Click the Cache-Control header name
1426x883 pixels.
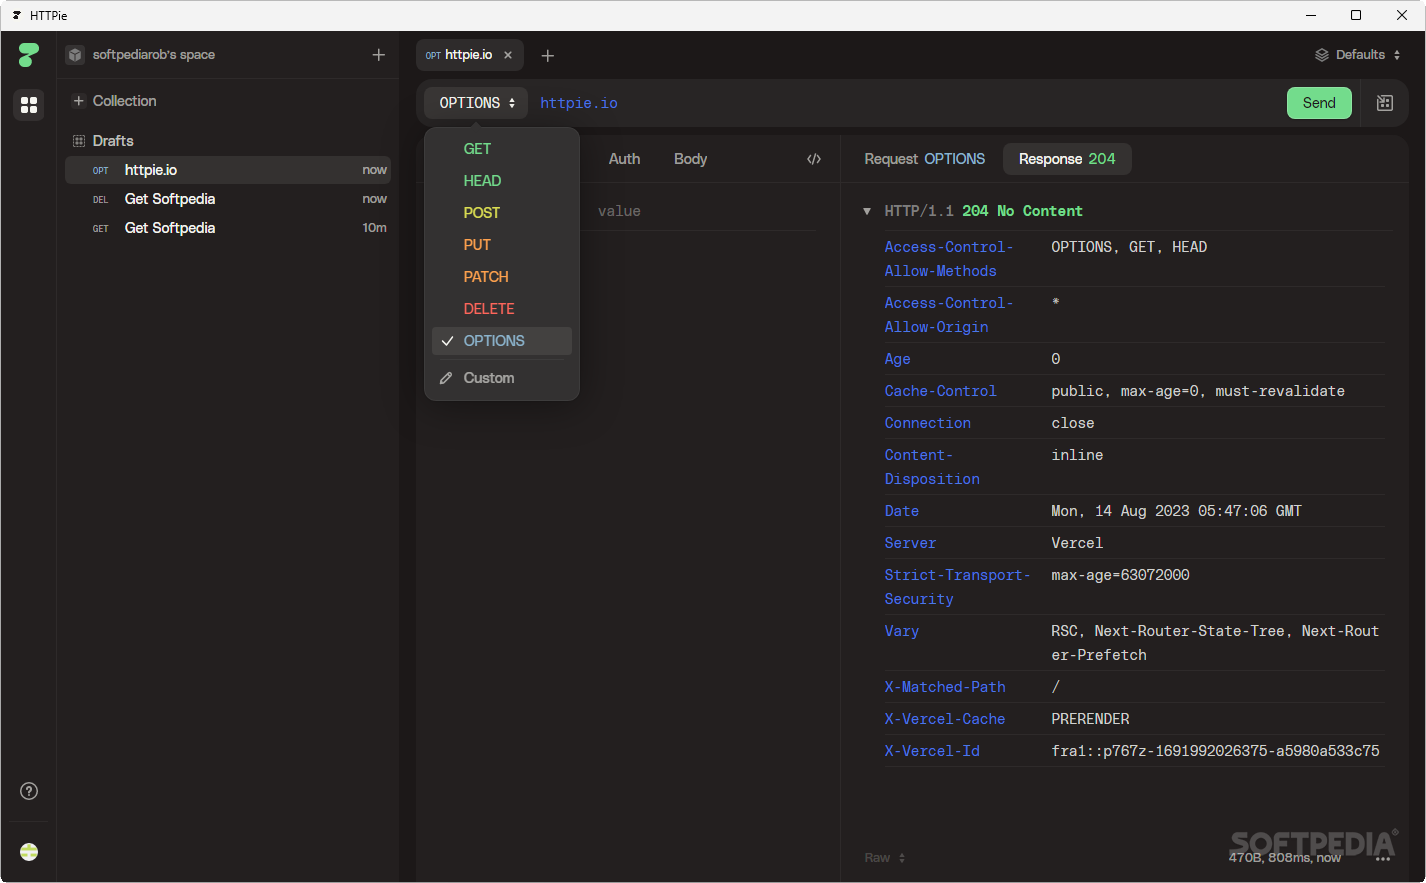[x=940, y=391]
